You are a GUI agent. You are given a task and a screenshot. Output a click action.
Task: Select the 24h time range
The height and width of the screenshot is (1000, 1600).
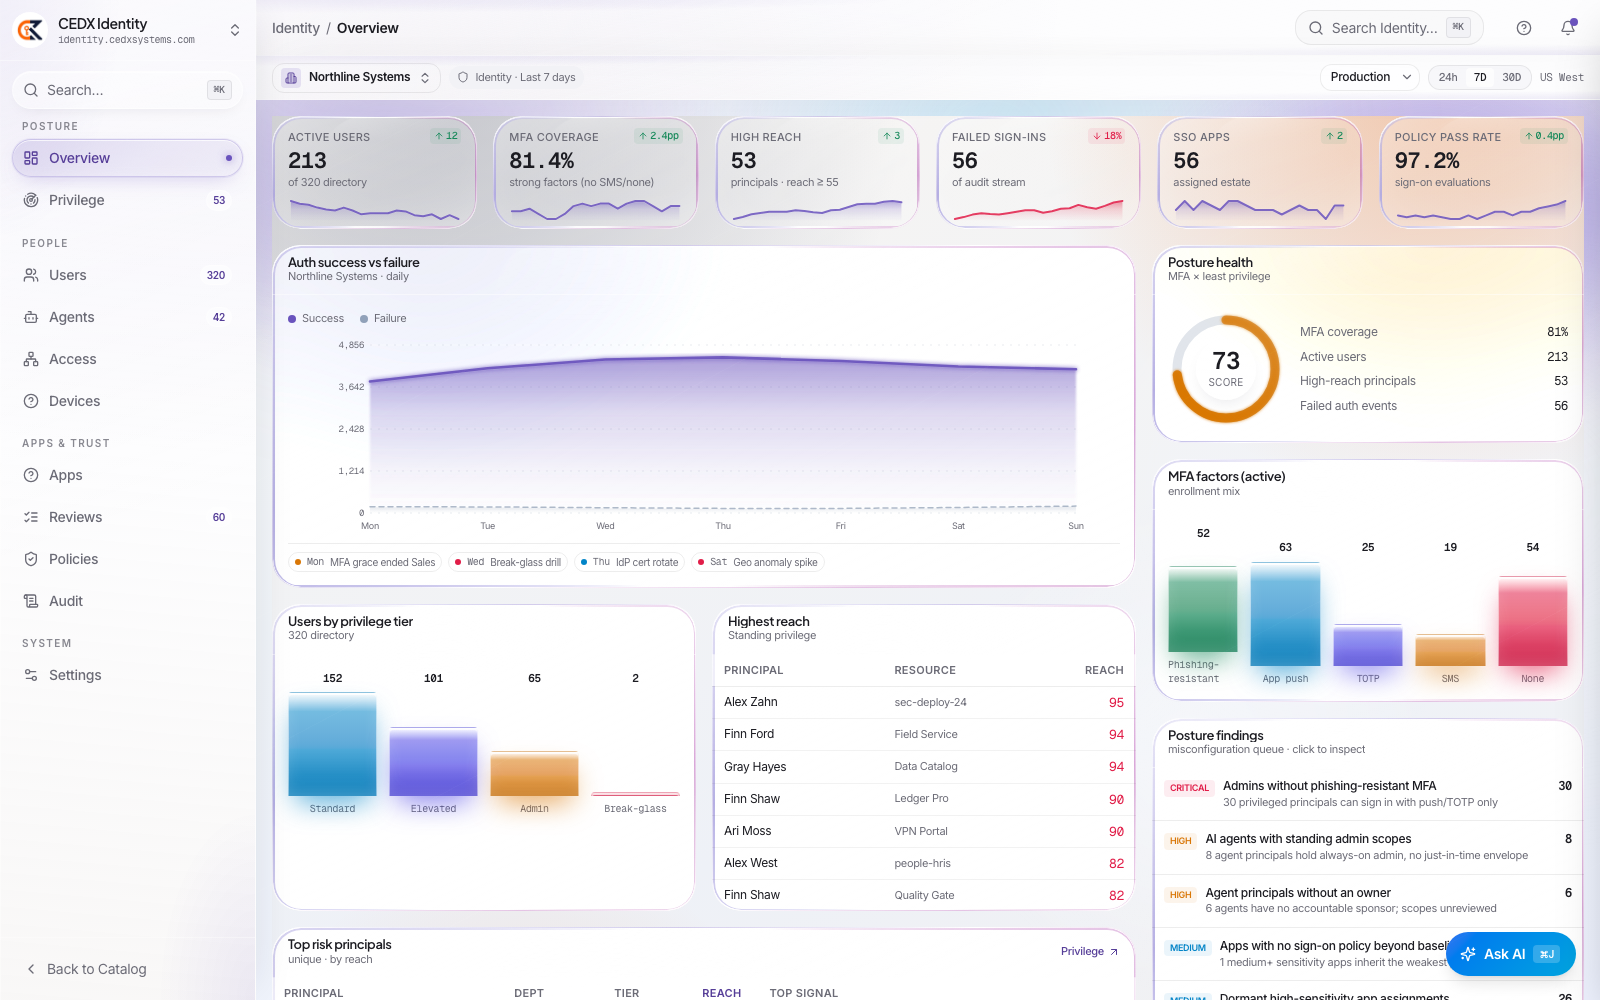point(1448,77)
